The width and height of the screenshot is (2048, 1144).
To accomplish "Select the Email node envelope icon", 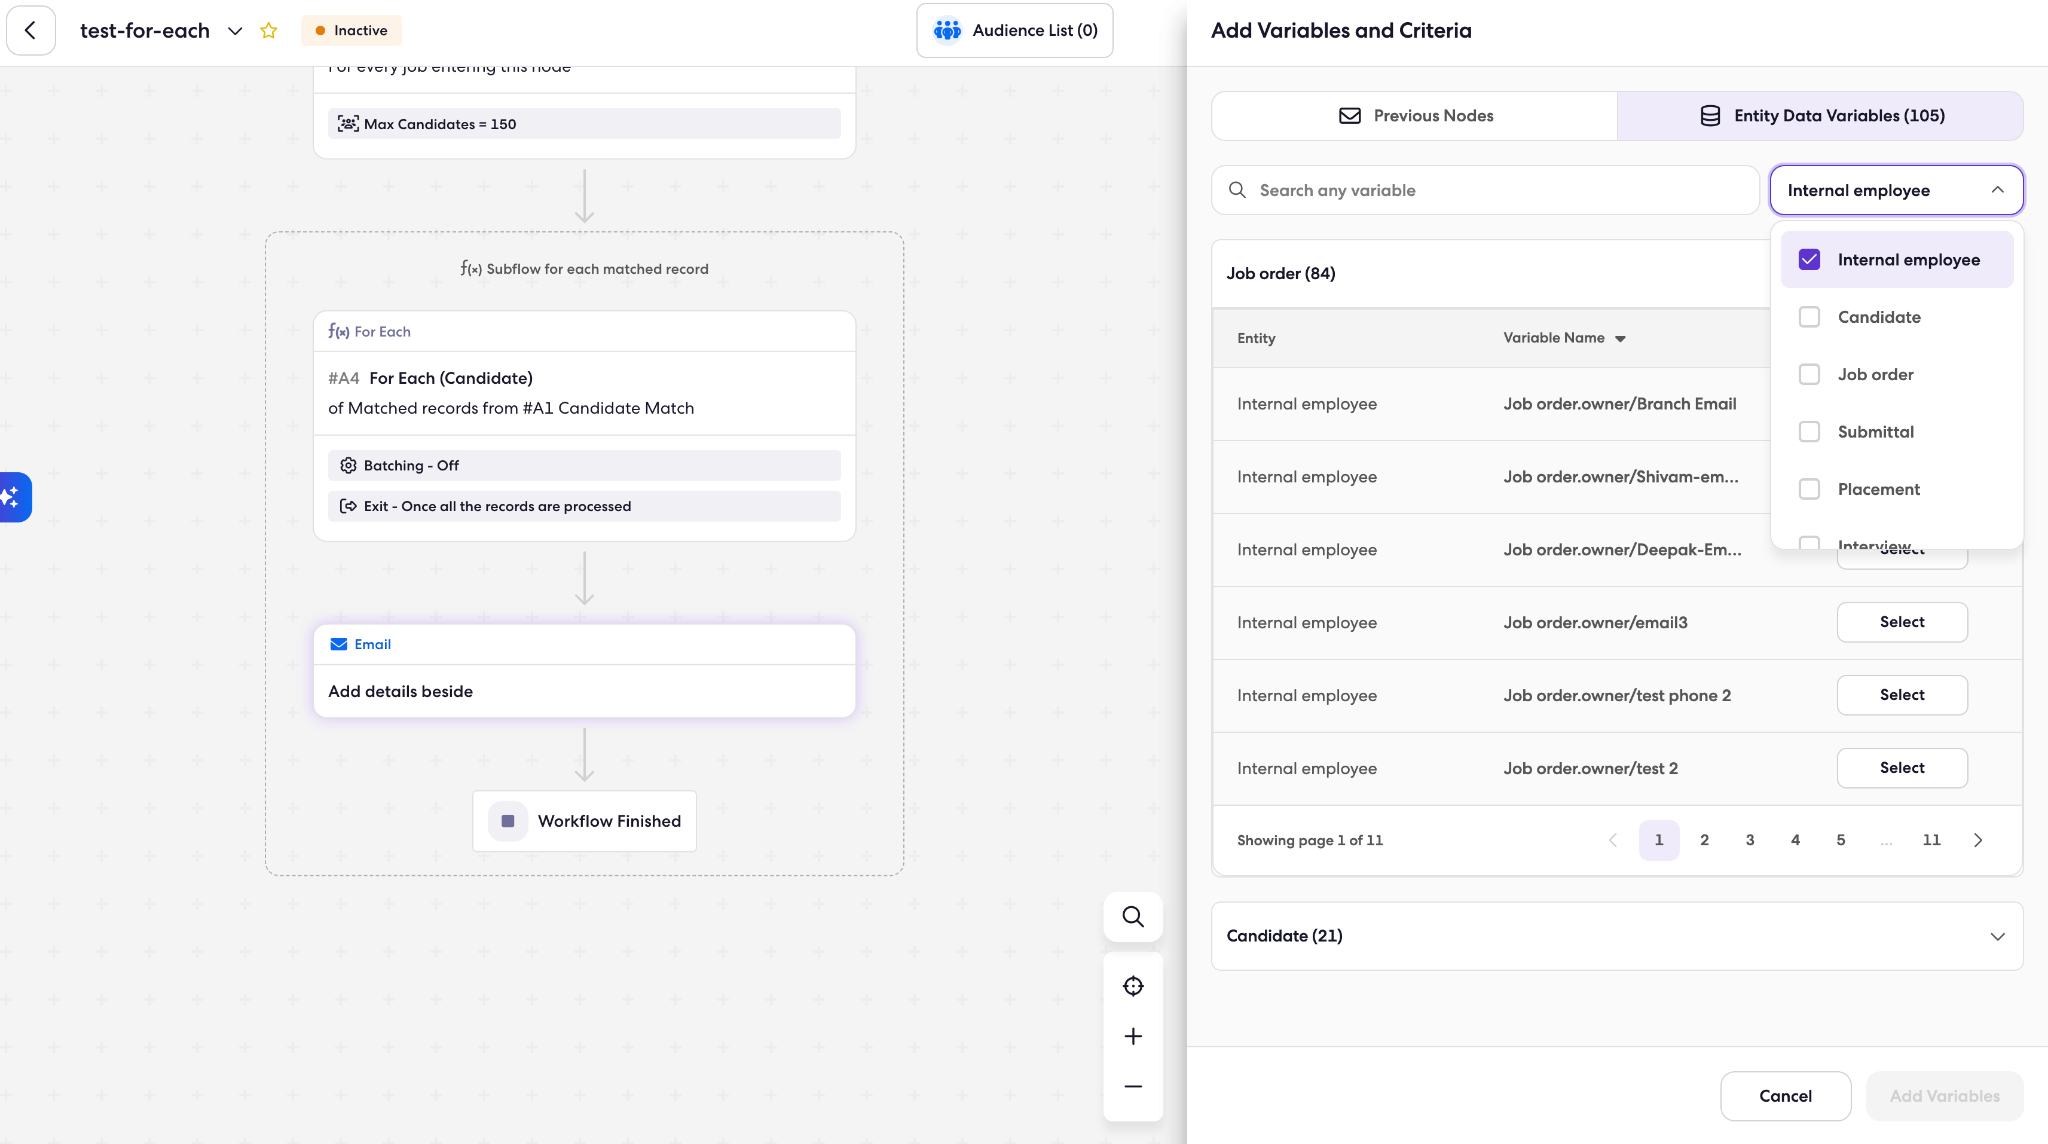I will [339, 644].
